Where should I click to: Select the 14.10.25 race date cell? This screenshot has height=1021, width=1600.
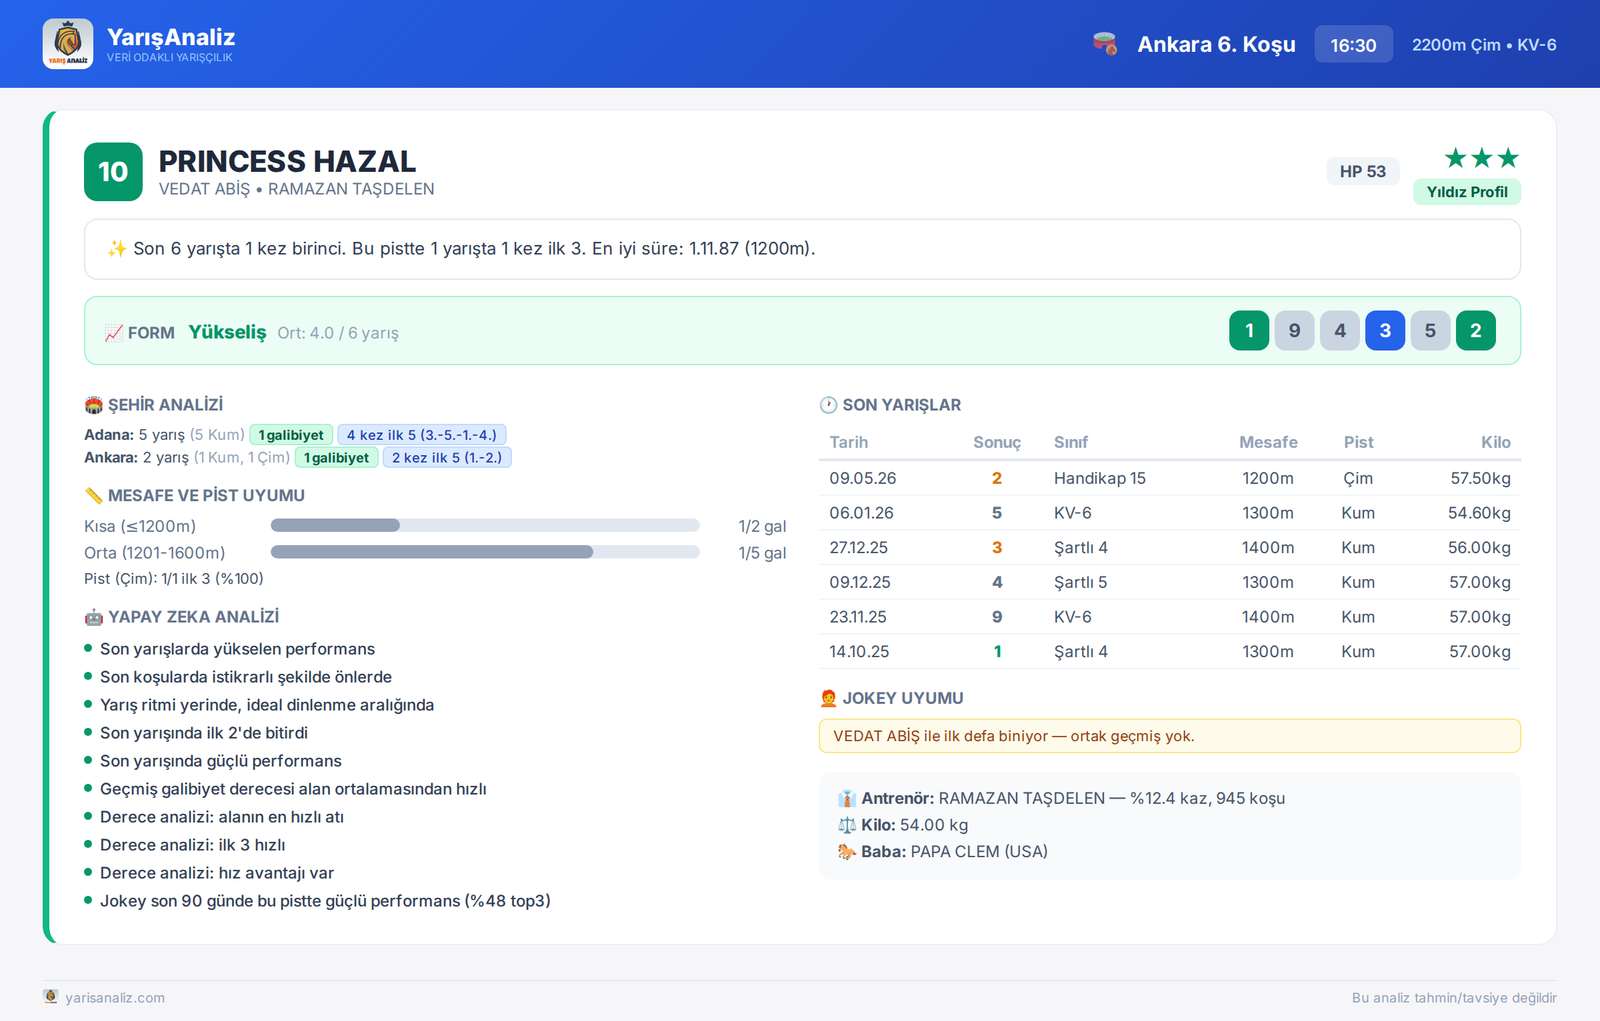[x=859, y=652]
